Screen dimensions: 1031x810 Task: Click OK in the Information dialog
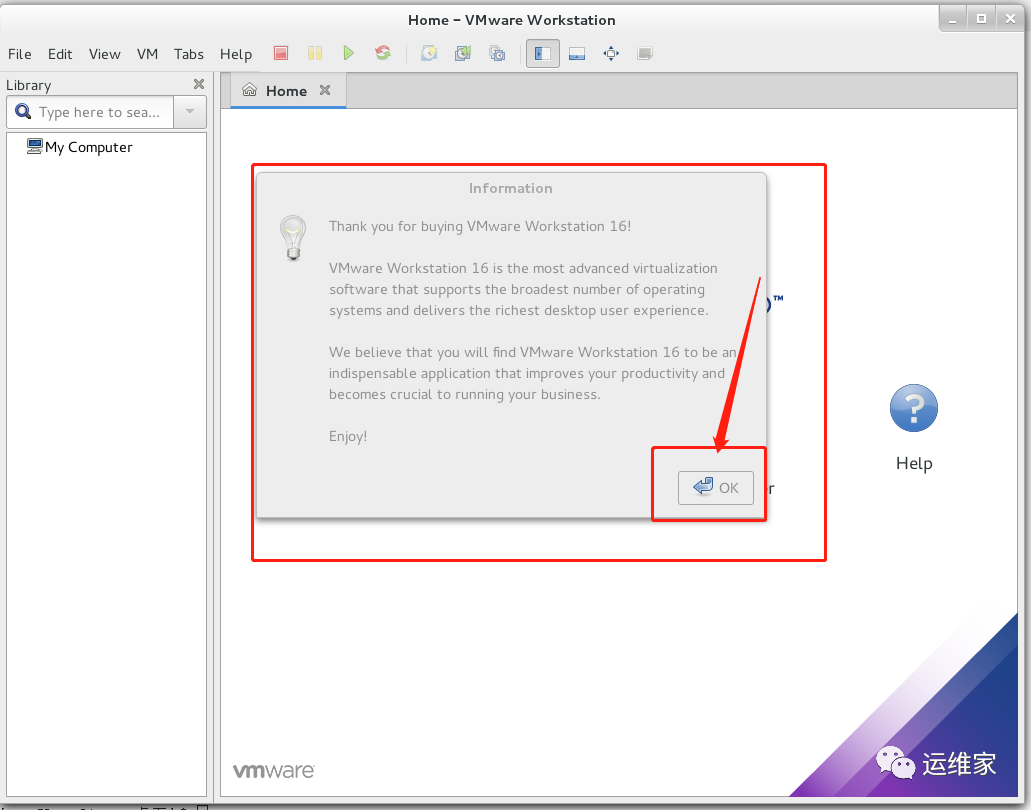pyautogui.click(x=715, y=488)
